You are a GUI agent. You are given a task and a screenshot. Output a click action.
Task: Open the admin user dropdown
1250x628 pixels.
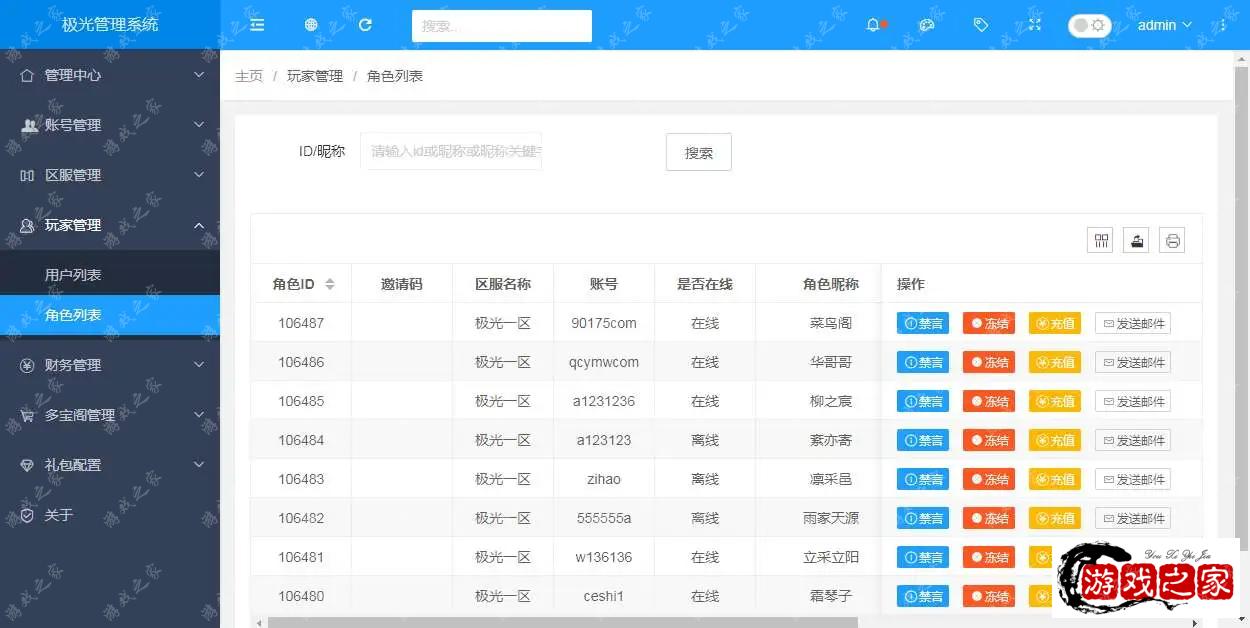pyautogui.click(x=1164, y=25)
